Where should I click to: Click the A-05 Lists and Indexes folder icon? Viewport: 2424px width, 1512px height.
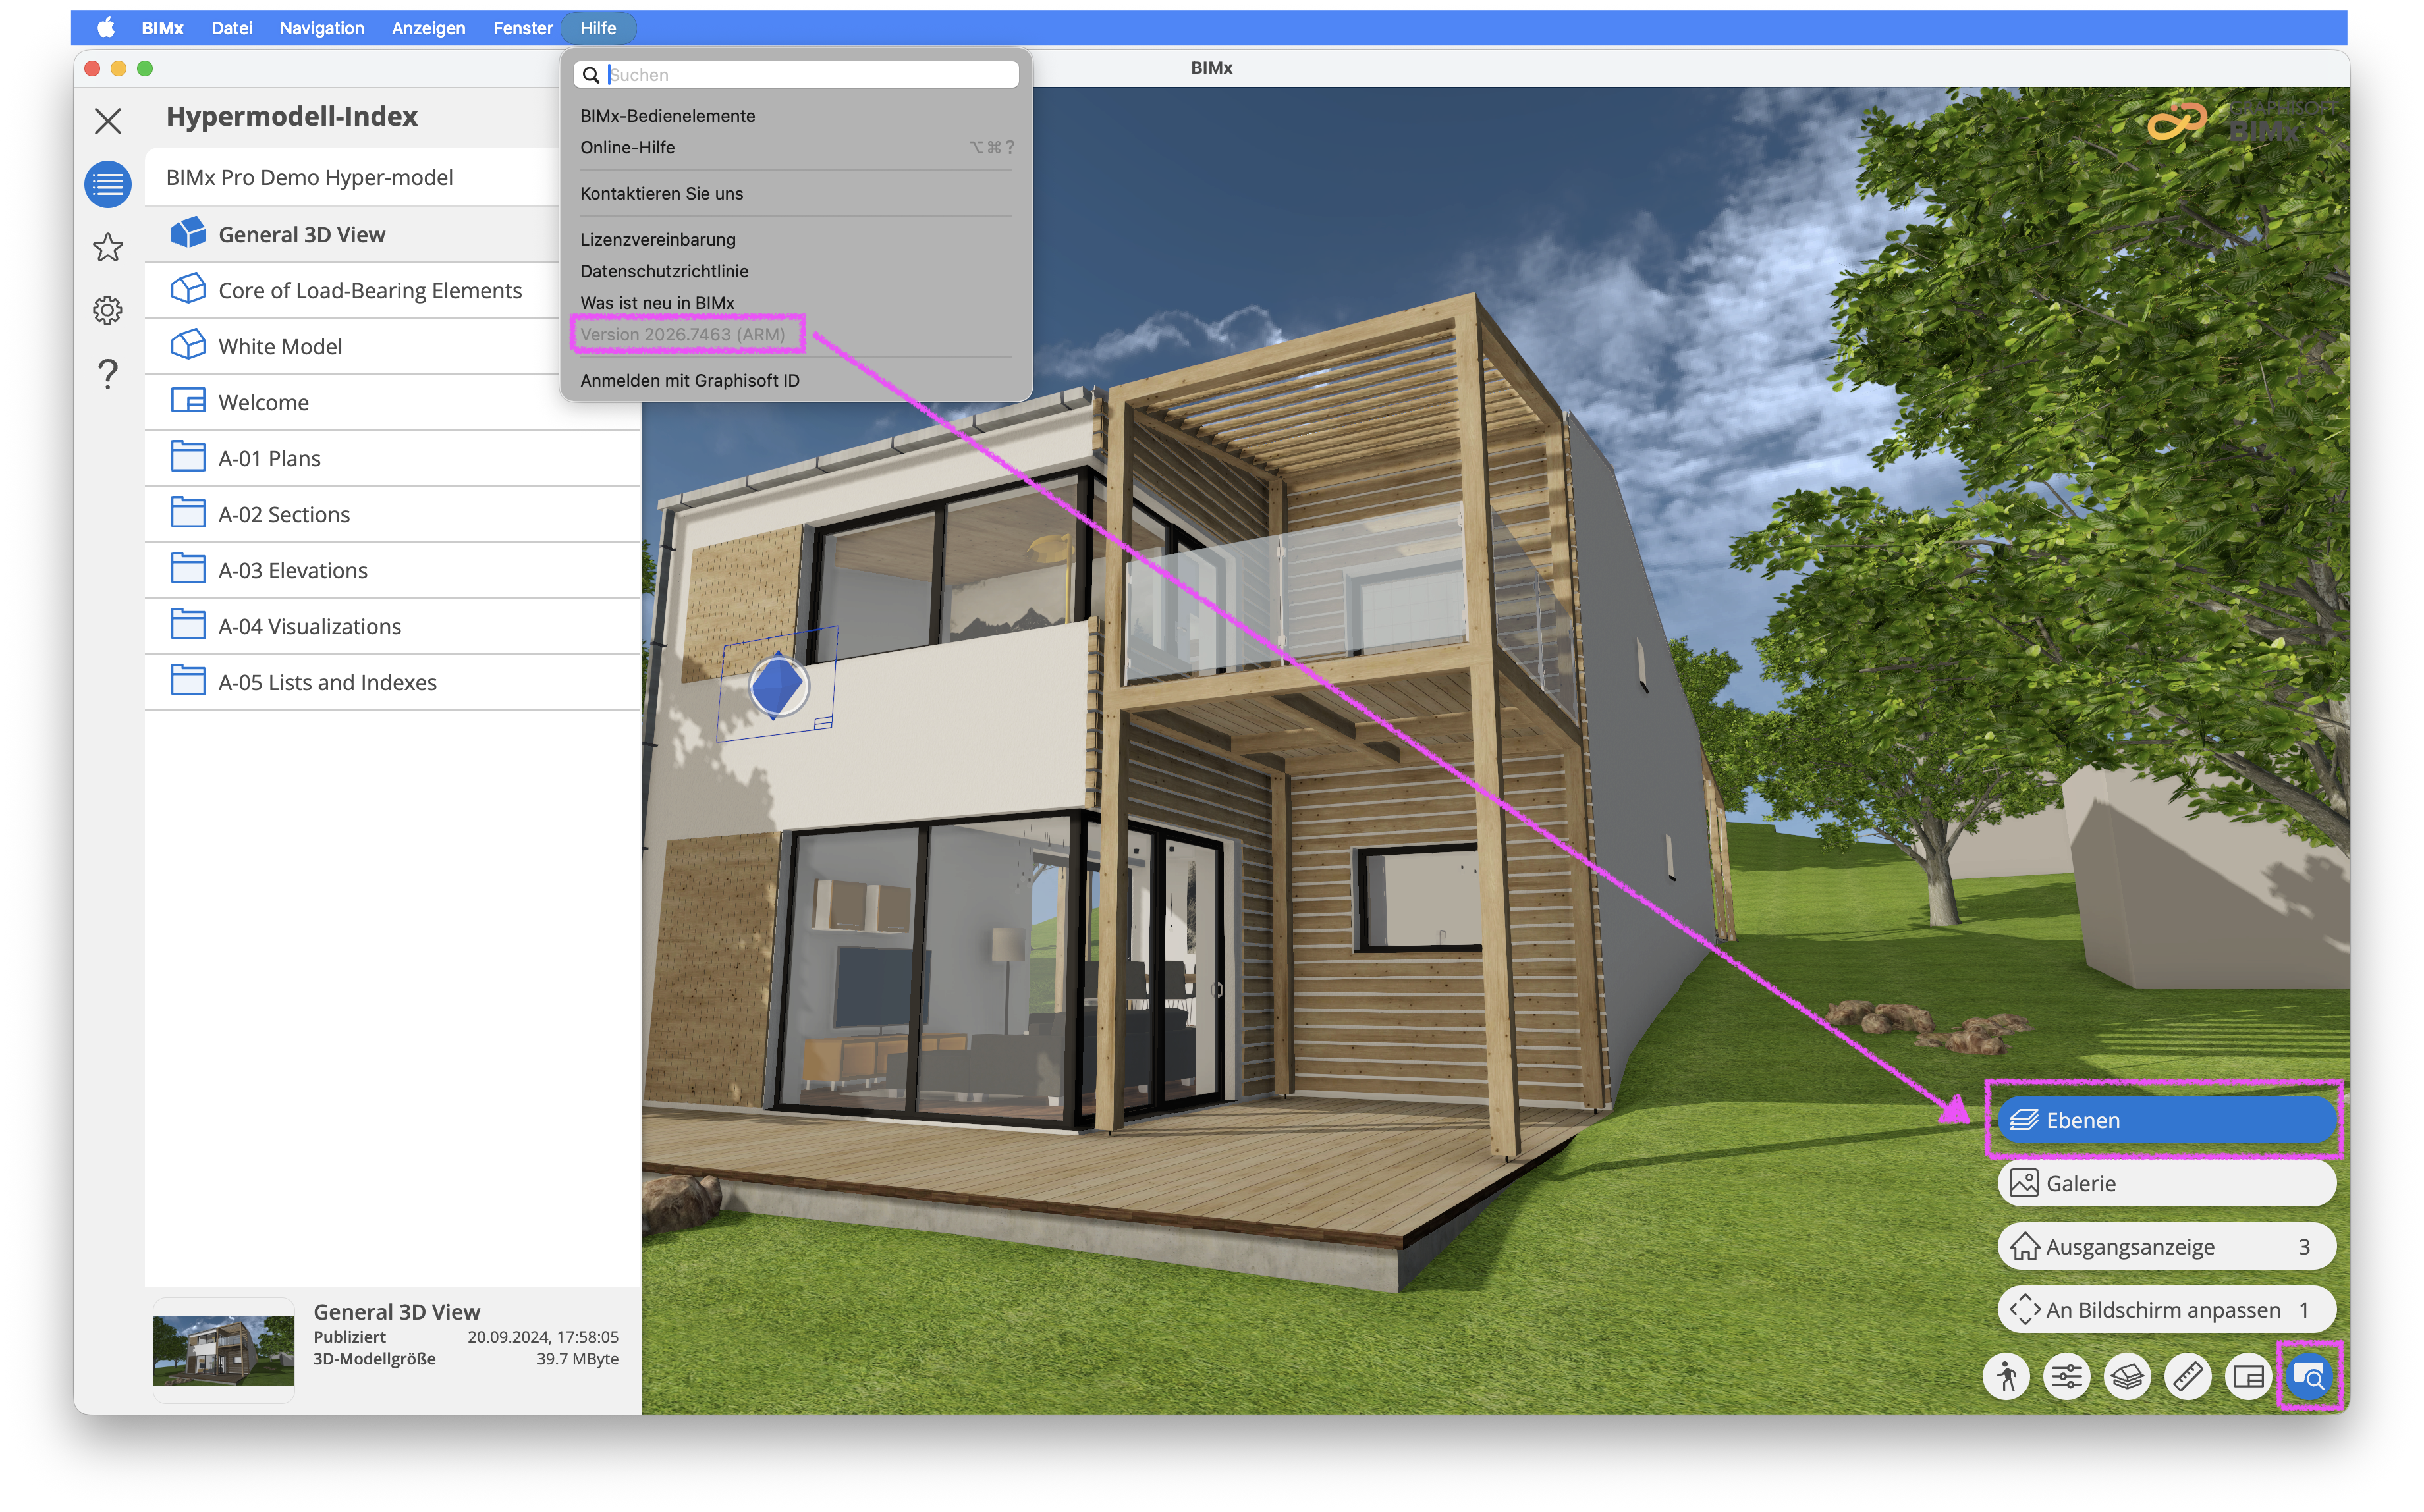coord(188,681)
